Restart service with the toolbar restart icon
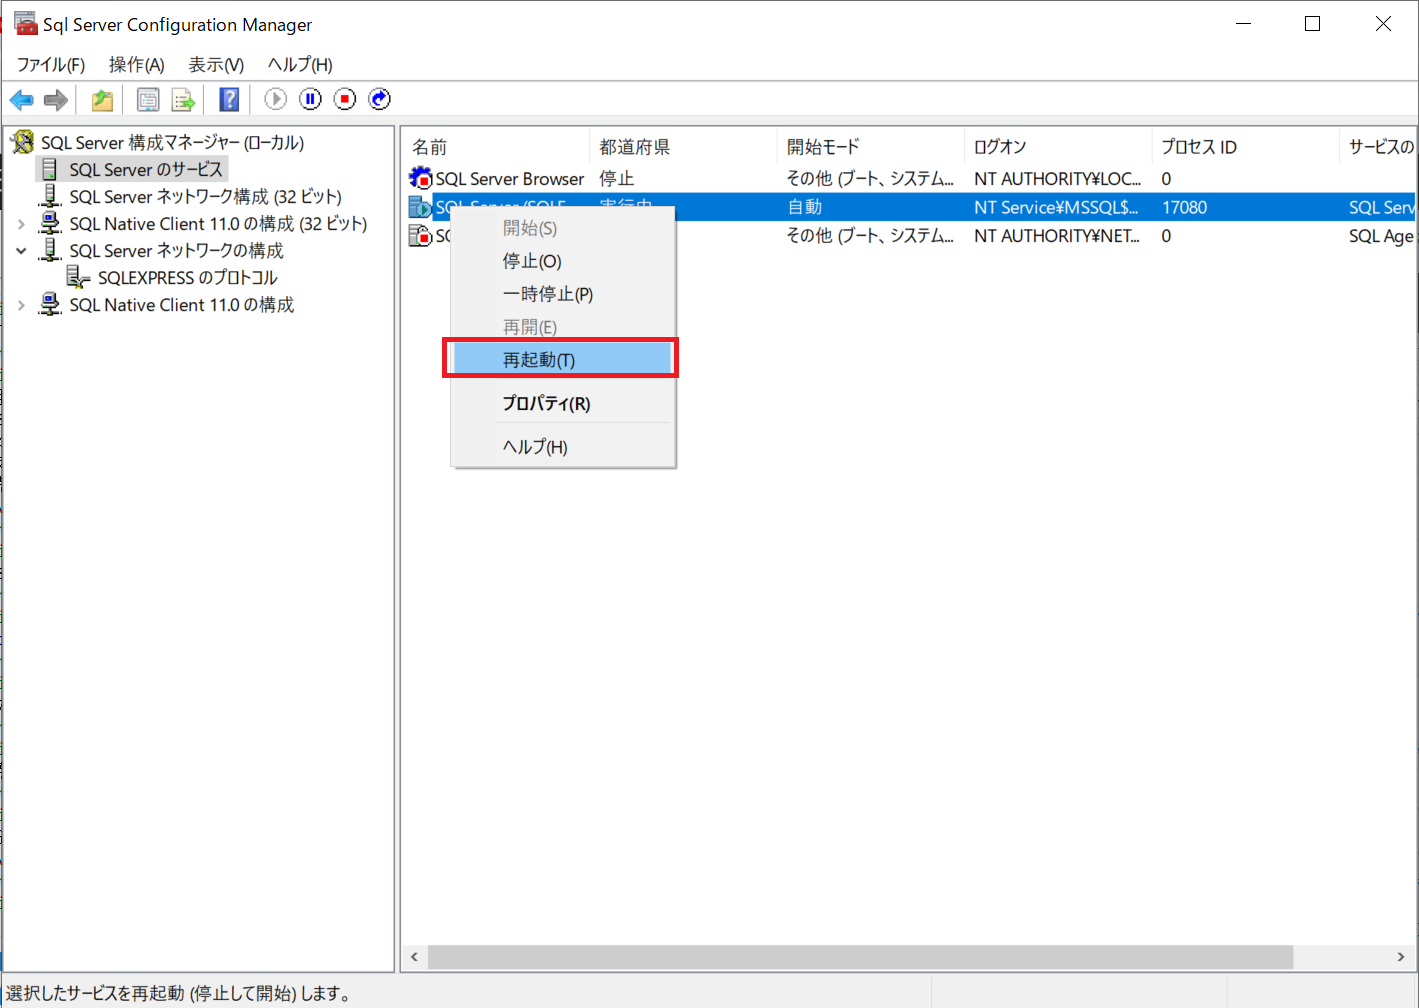The image size is (1419, 1008). click(x=380, y=99)
